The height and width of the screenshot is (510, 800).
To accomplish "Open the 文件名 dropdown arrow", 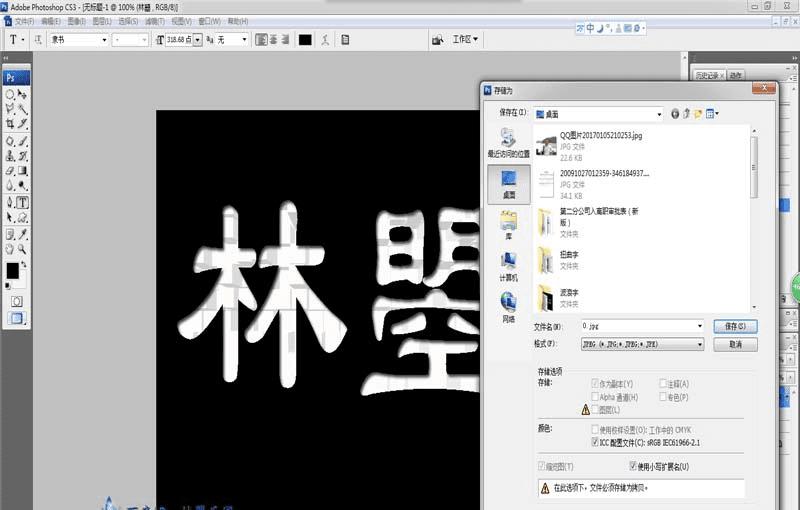I will tap(699, 326).
